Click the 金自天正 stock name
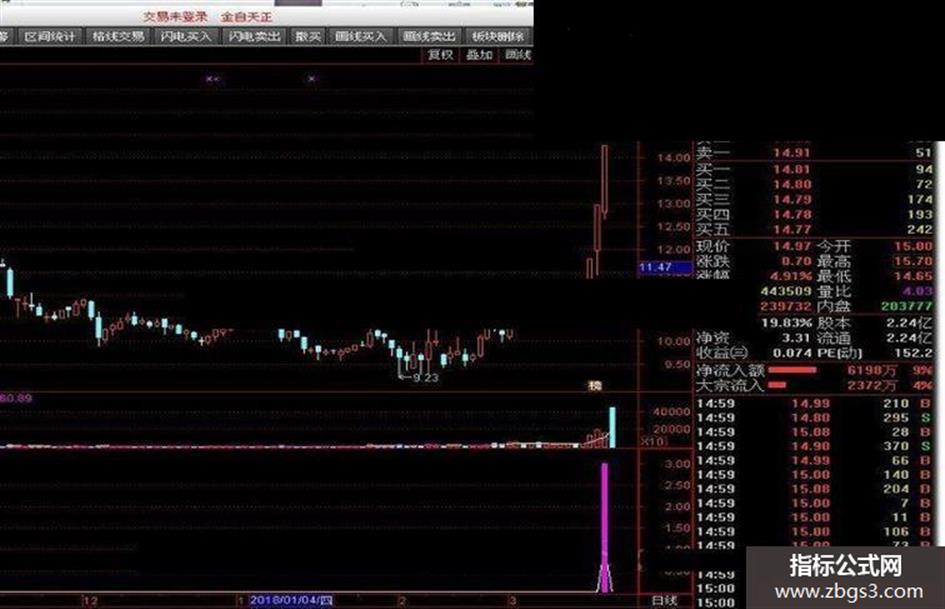Viewport: 945px width, 609px height. pyautogui.click(x=246, y=17)
